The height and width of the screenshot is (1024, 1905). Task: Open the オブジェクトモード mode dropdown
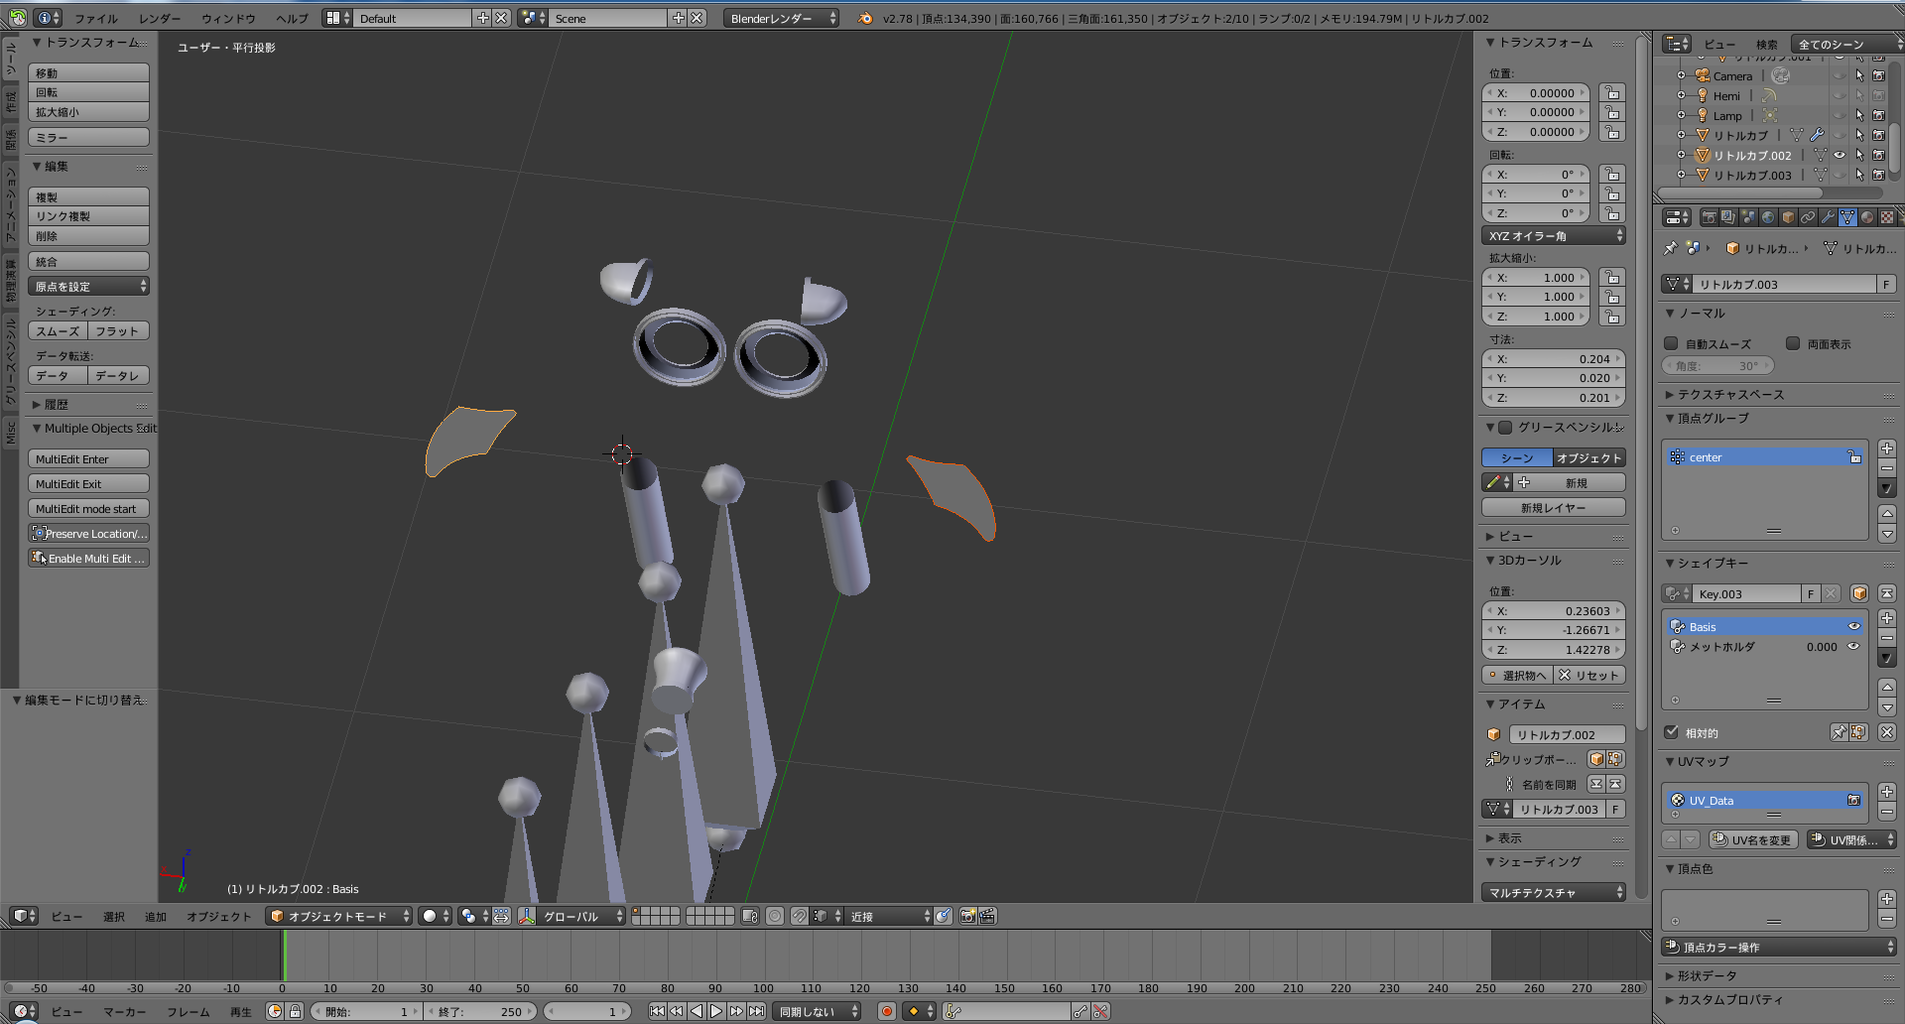(x=339, y=916)
